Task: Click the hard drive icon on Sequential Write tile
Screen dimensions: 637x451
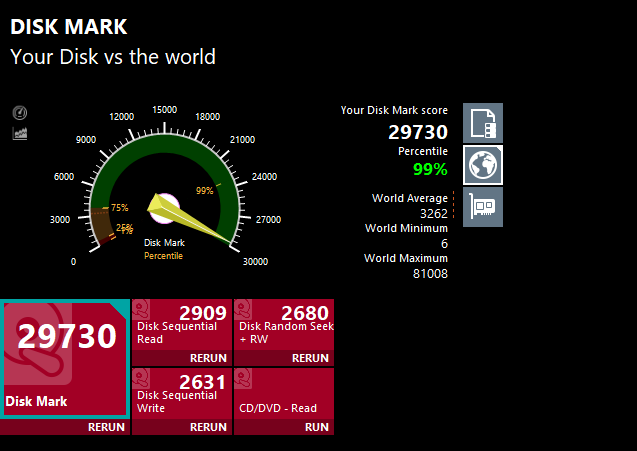Action: click(x=141, y=379)
